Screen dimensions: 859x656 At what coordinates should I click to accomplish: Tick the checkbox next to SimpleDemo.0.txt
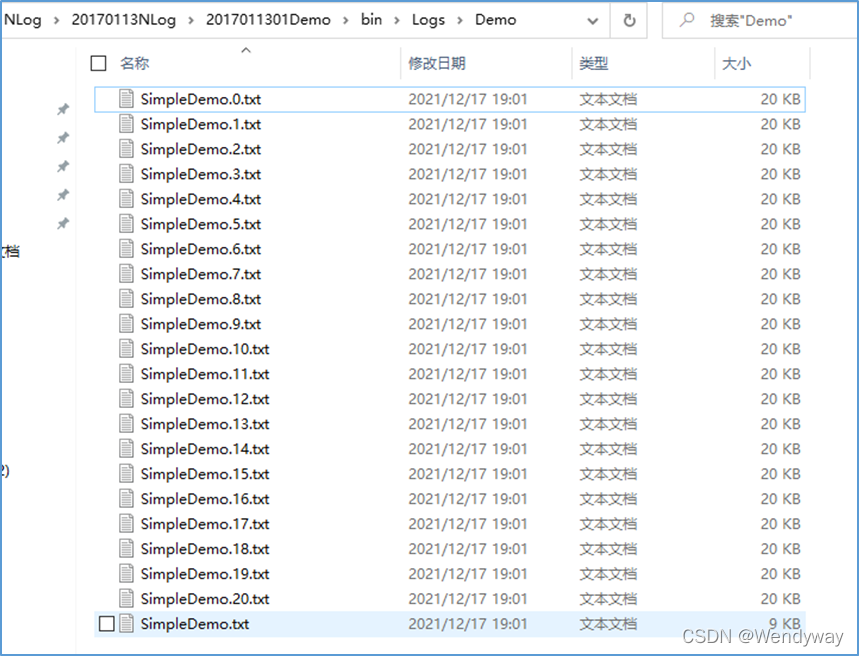coord(106,99)
